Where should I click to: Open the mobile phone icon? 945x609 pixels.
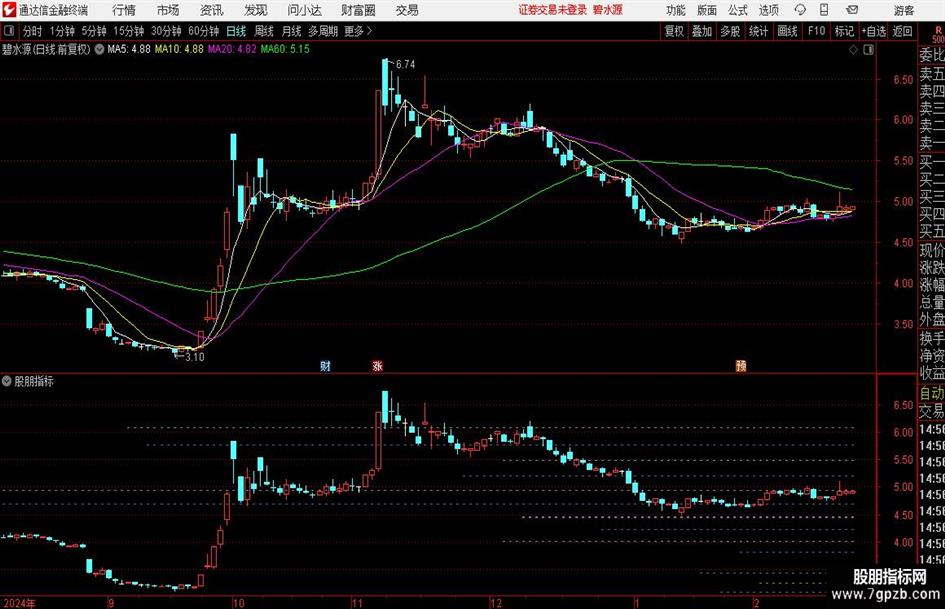(824, 10)
